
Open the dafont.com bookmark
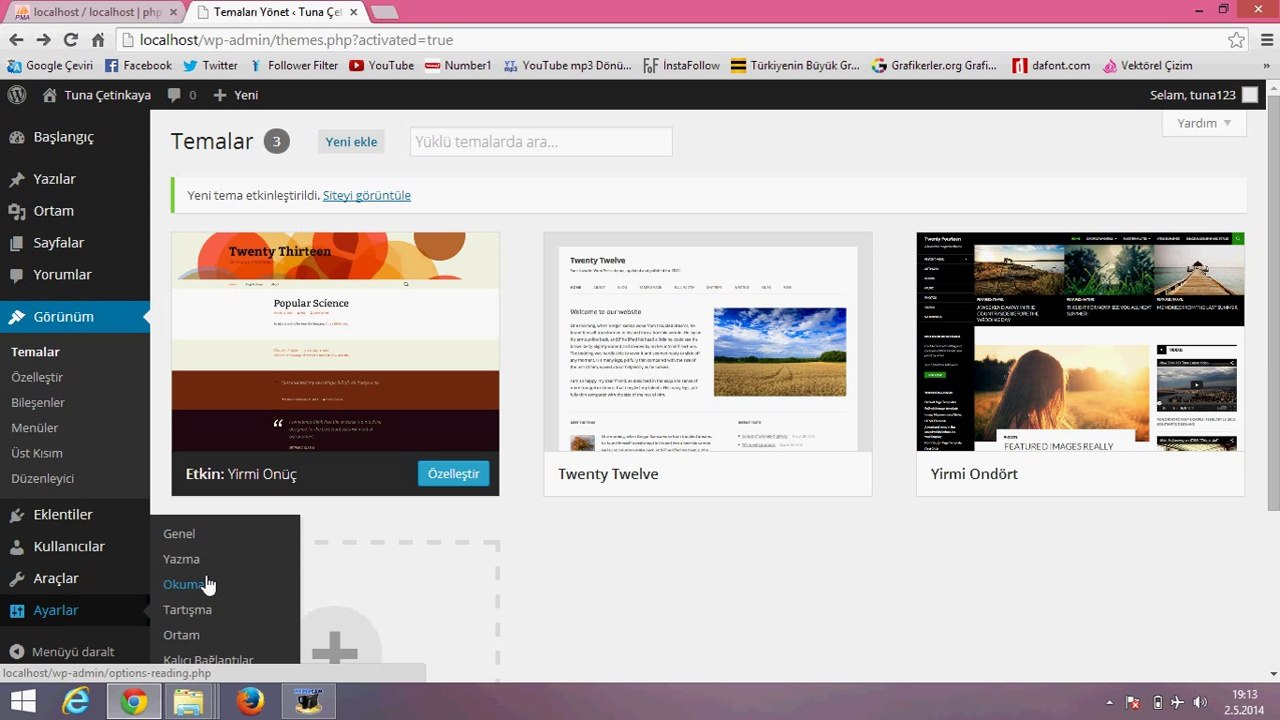pos(1050,66)
